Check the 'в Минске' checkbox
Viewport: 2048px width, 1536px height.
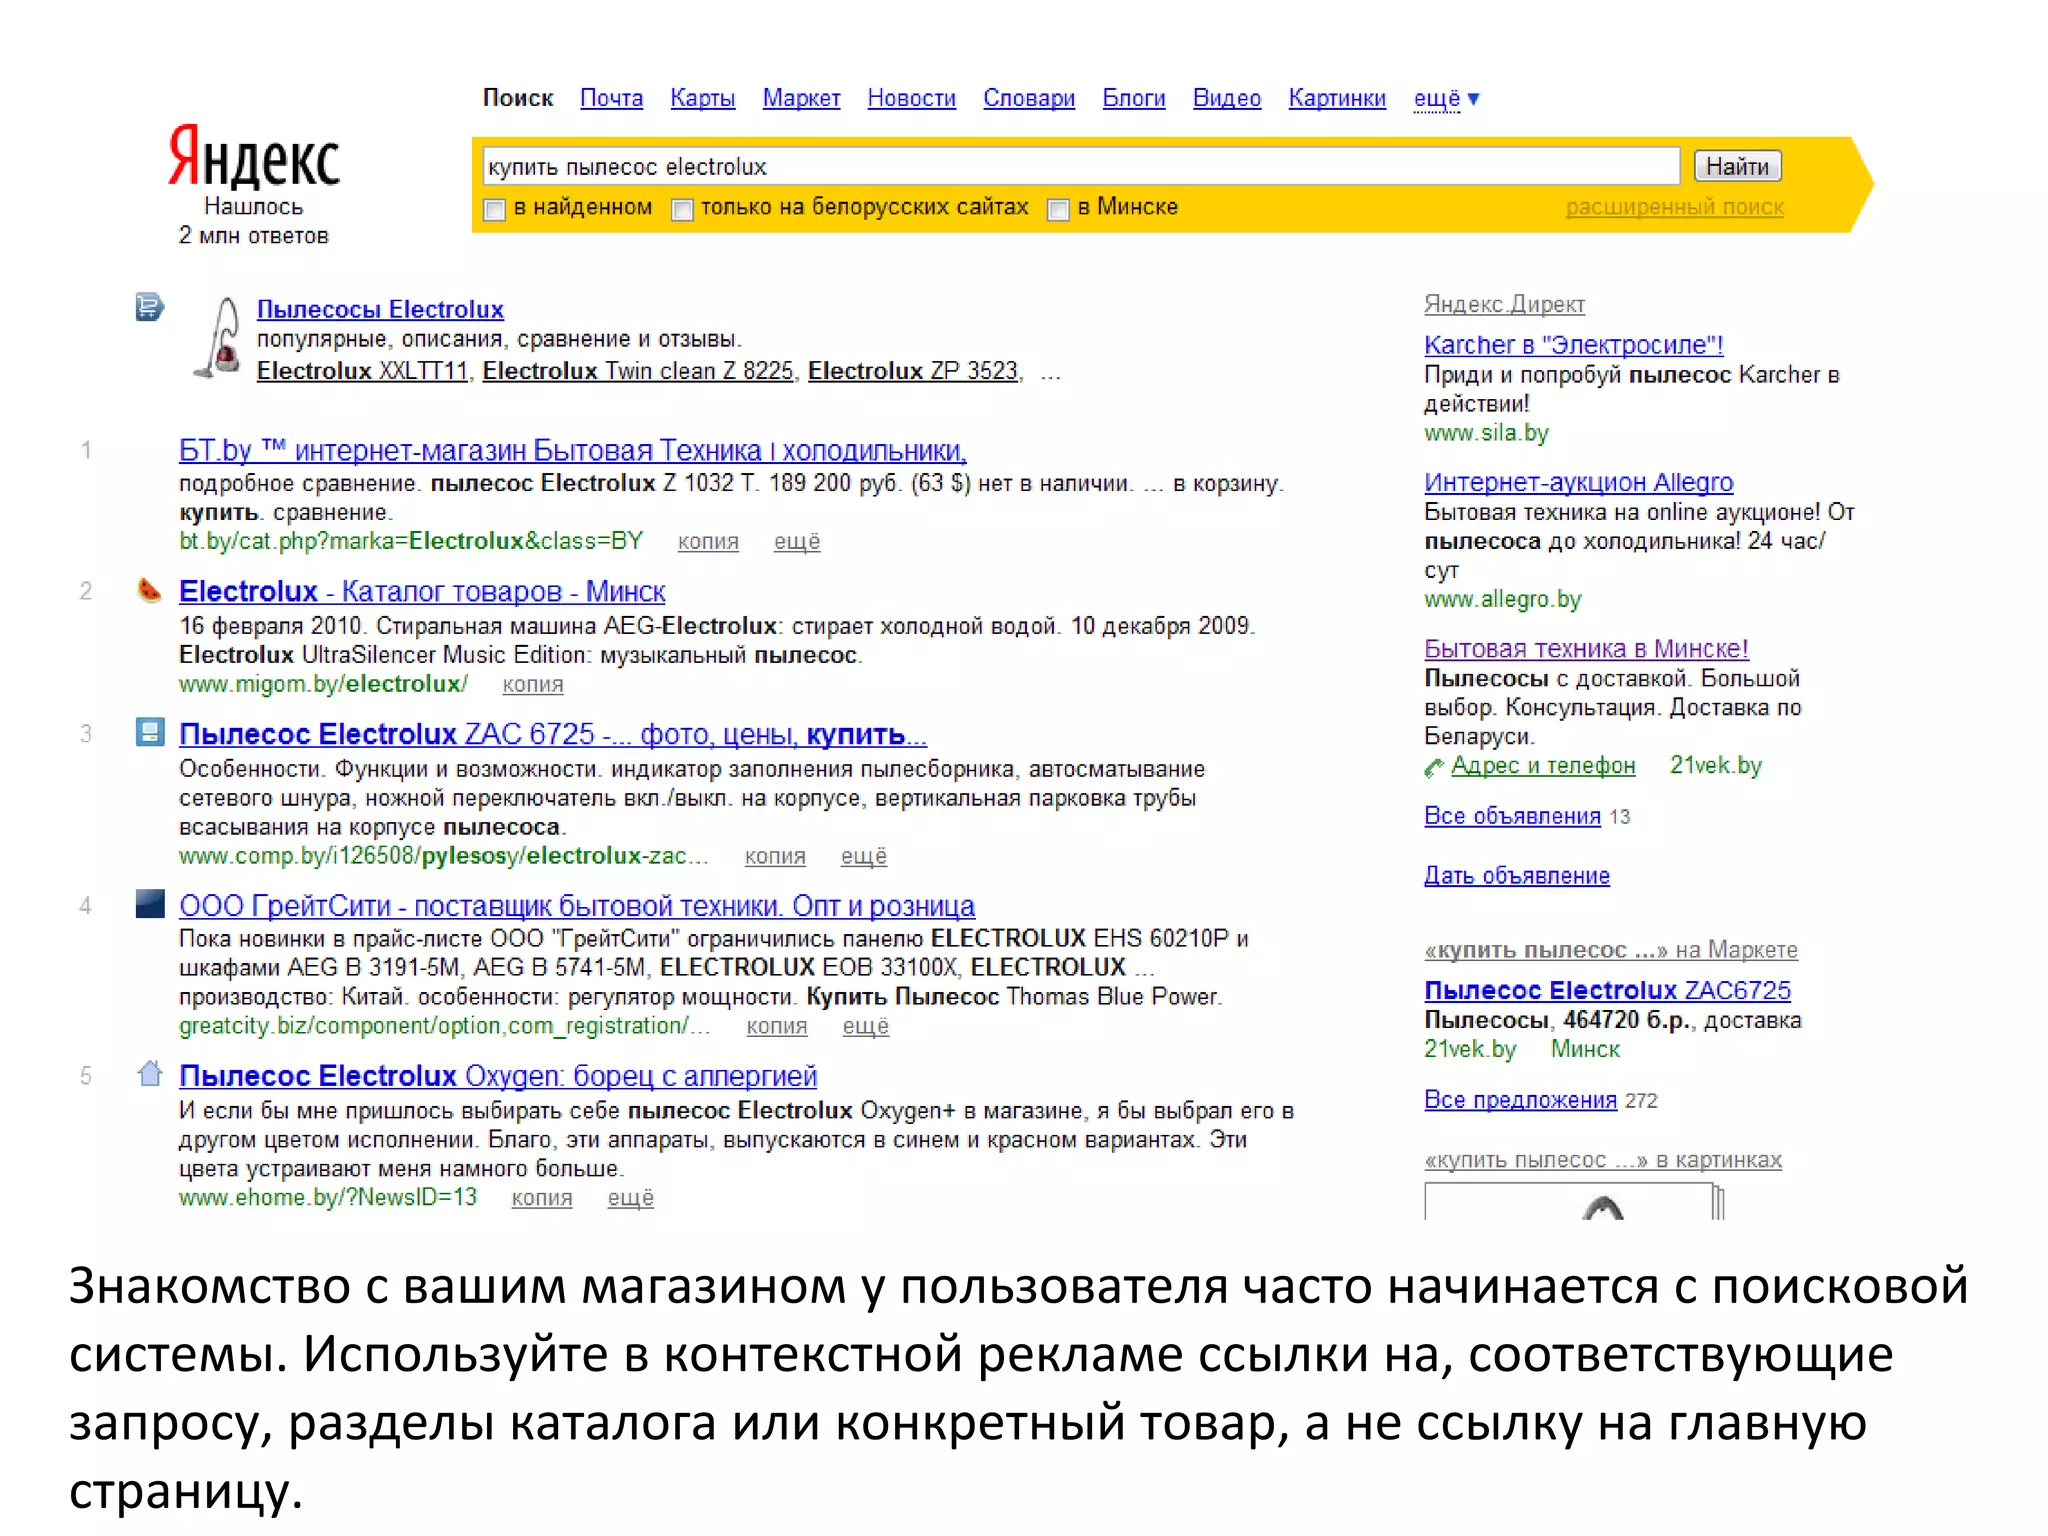tap(1058, 210)
